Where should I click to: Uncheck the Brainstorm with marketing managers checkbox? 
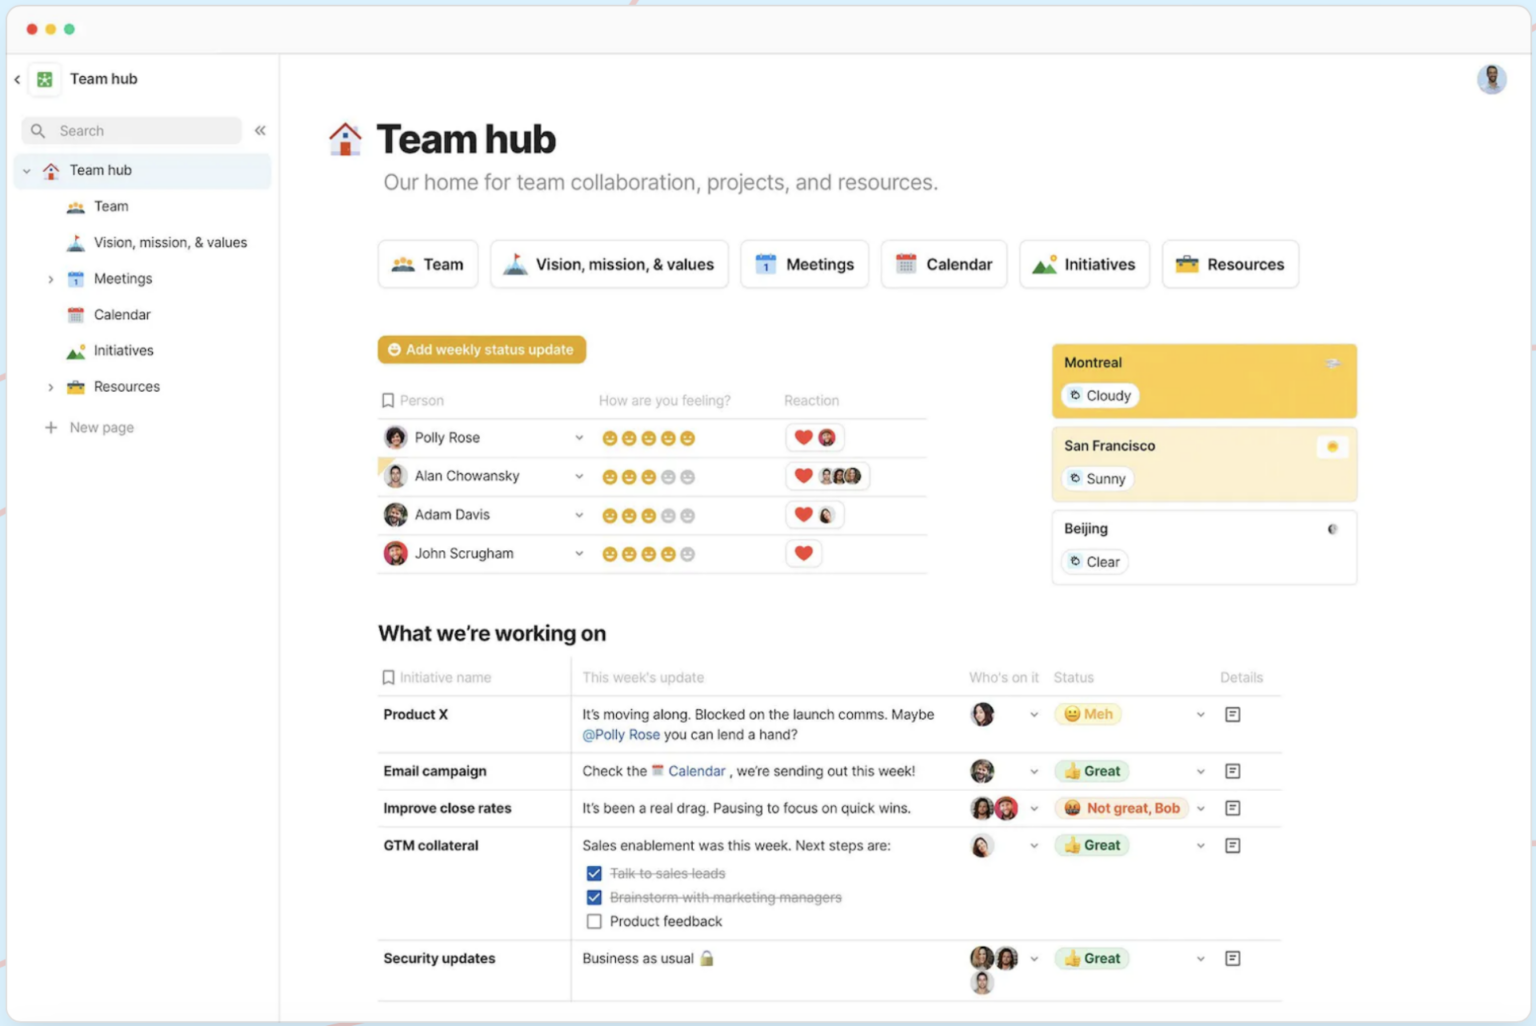pos(594,897)
